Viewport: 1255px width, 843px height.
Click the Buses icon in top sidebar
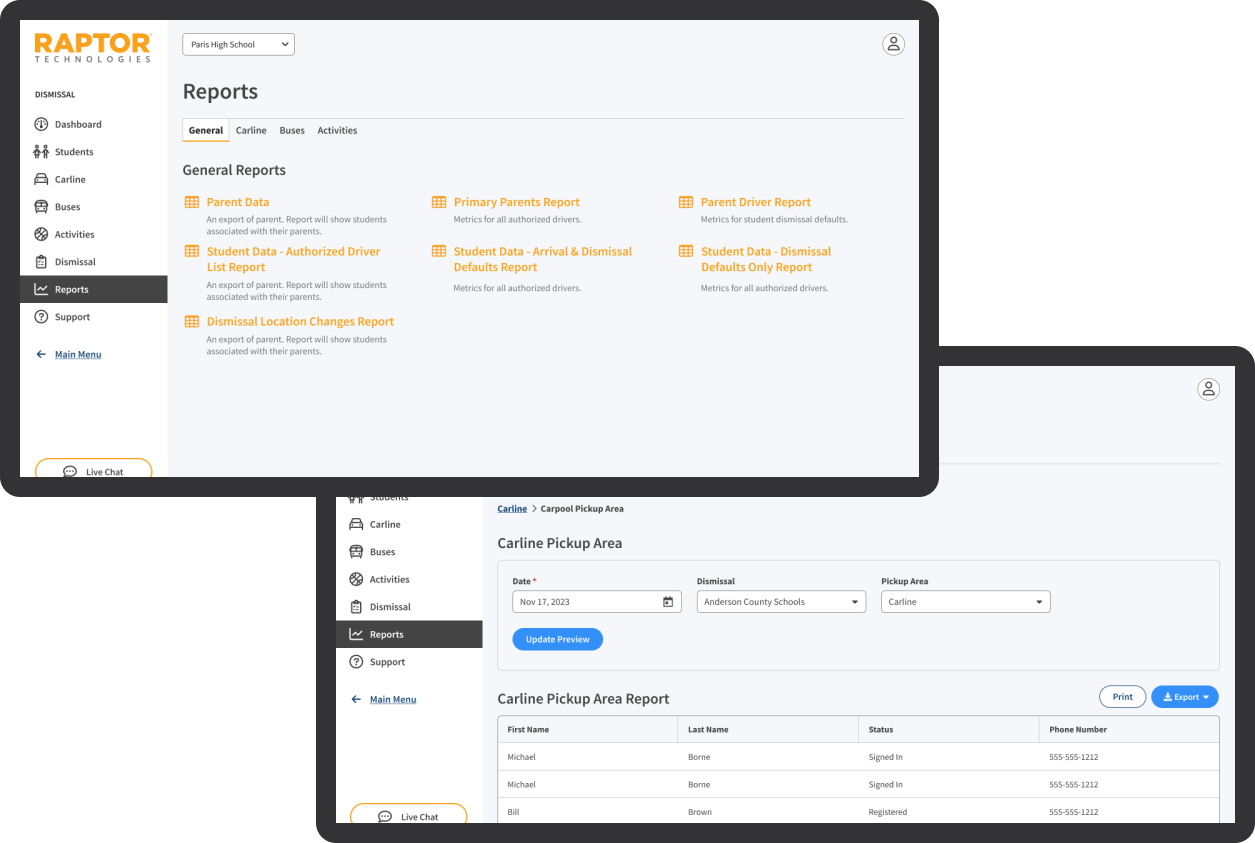41,207
